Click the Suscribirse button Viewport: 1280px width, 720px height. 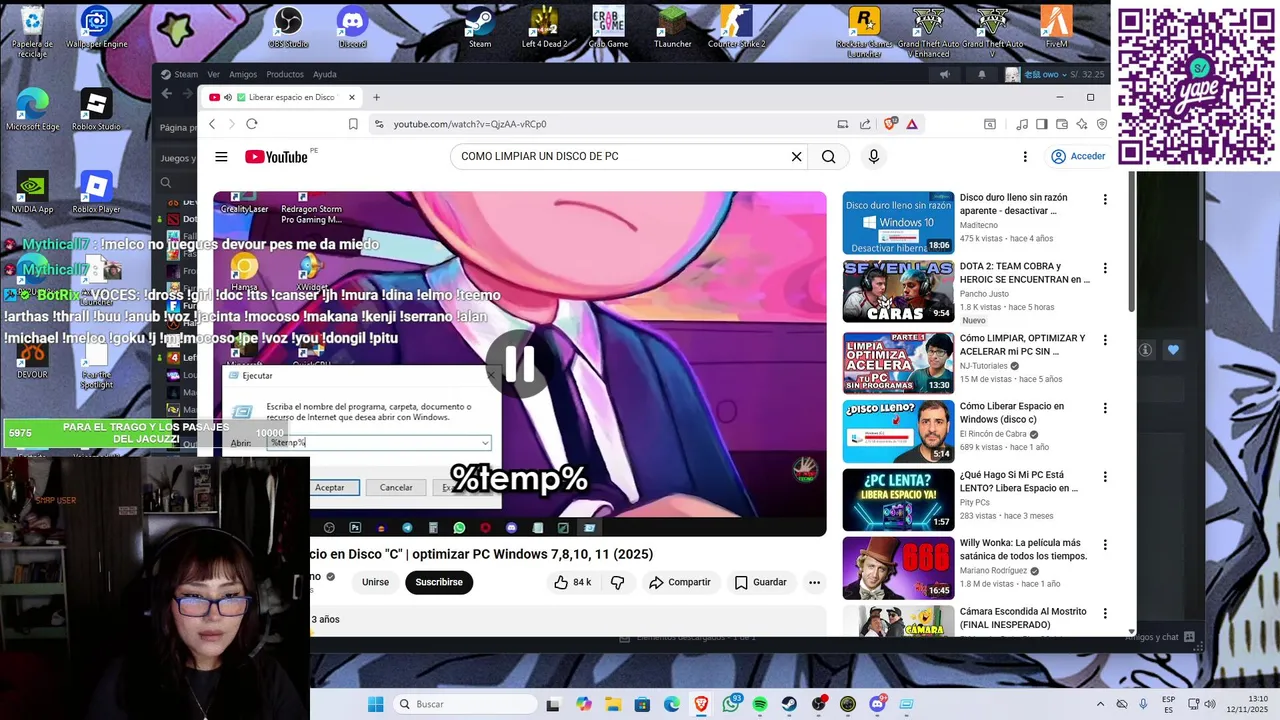(x=439, y=582)
